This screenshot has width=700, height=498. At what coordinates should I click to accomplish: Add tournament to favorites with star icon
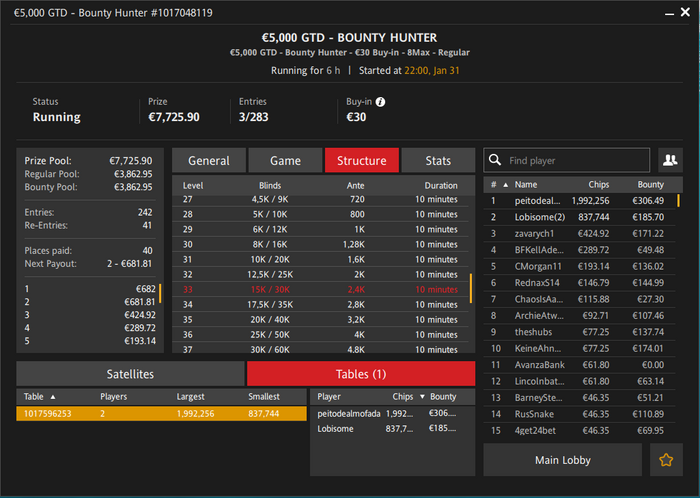pos(666,460)
